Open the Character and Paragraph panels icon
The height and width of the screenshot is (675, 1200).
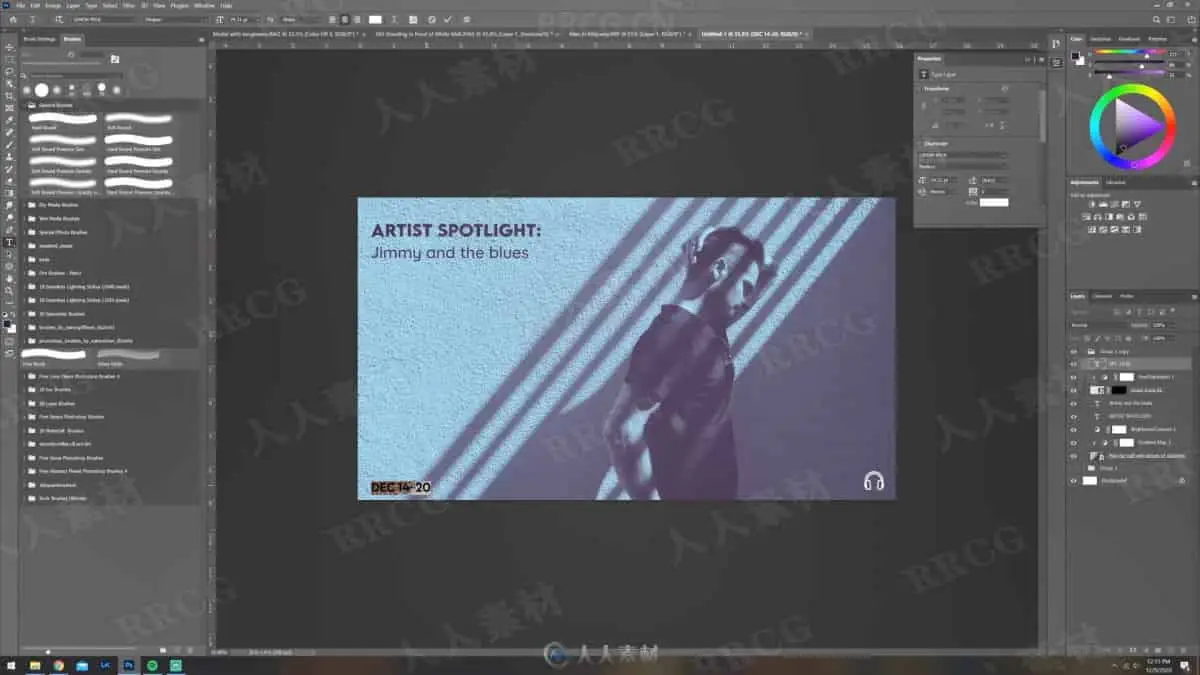point(412,19)
